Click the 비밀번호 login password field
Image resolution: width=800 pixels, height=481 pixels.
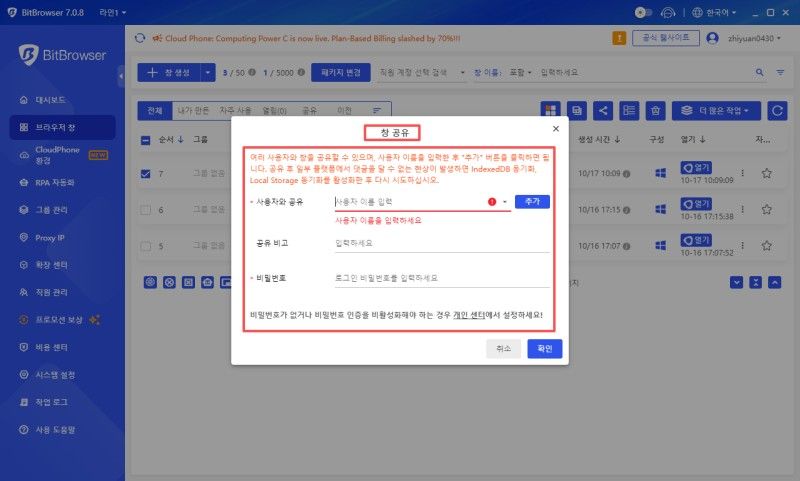[442, 279]
